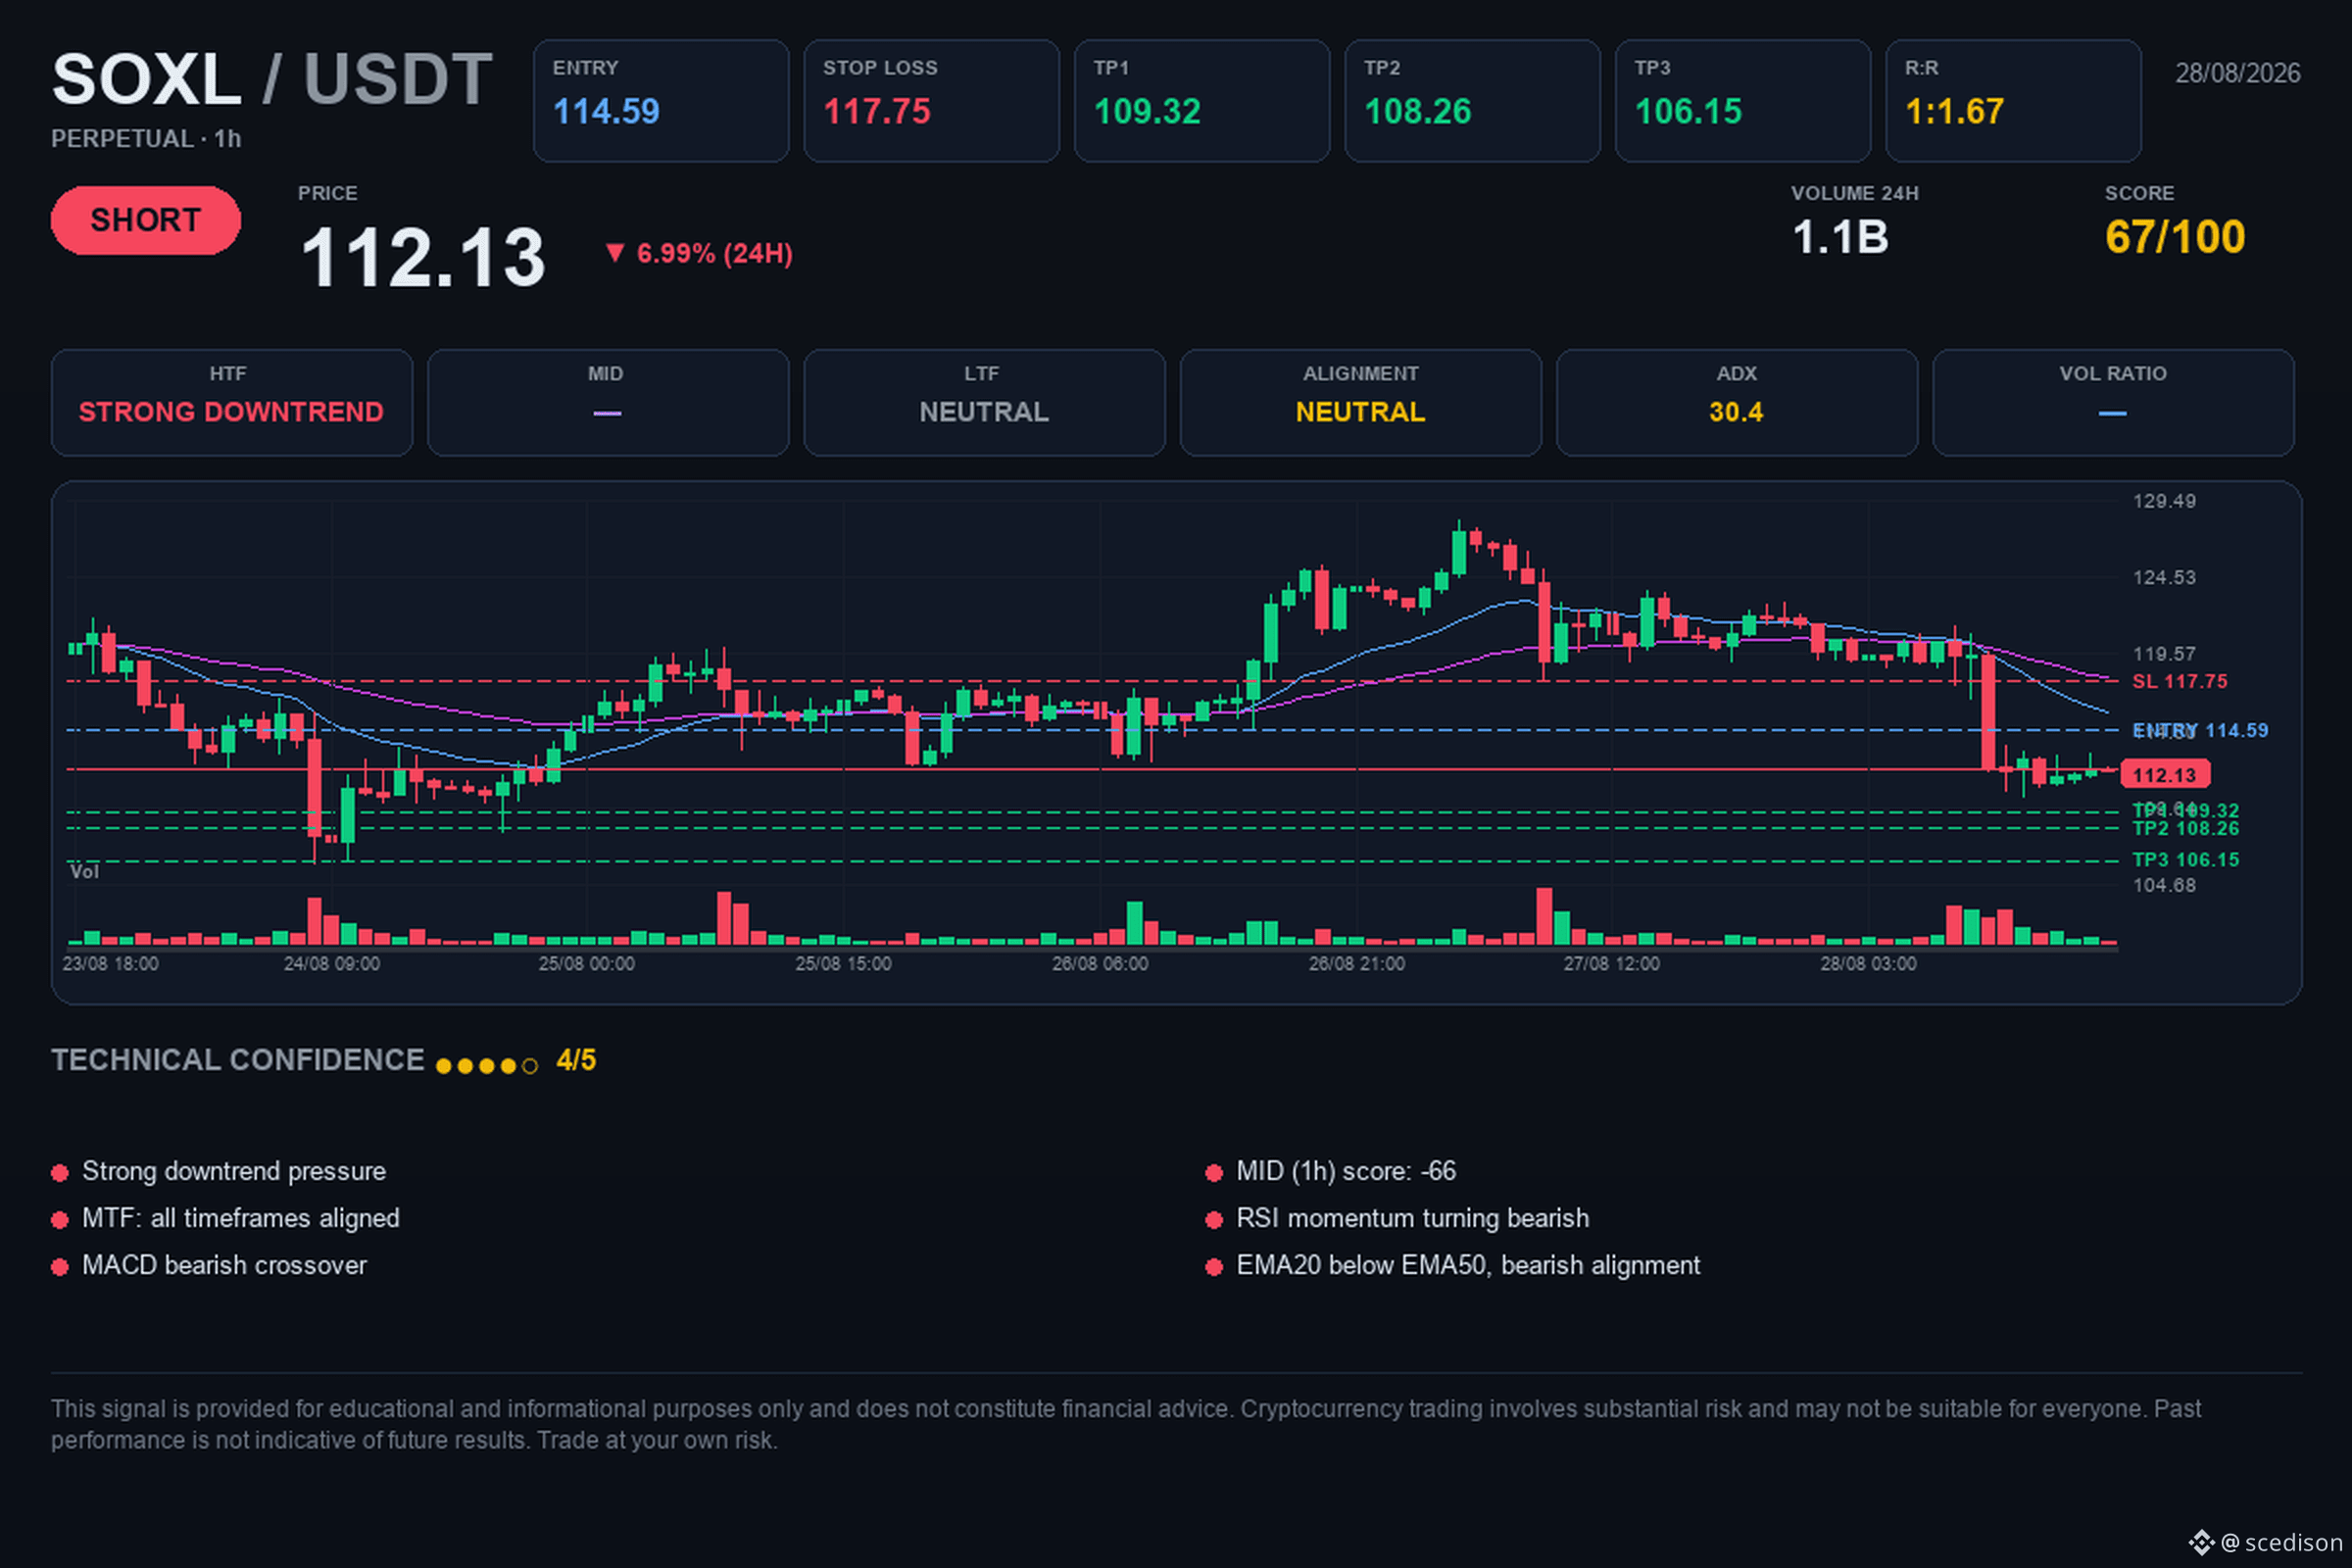This screenshot has height=1568, width=2352.
Task: Select the TP2 108.26 target card
Action: pos(1472,101)
